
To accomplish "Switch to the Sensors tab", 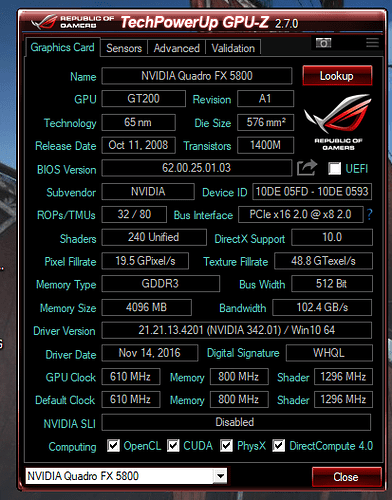I will [x=124, y=48].
